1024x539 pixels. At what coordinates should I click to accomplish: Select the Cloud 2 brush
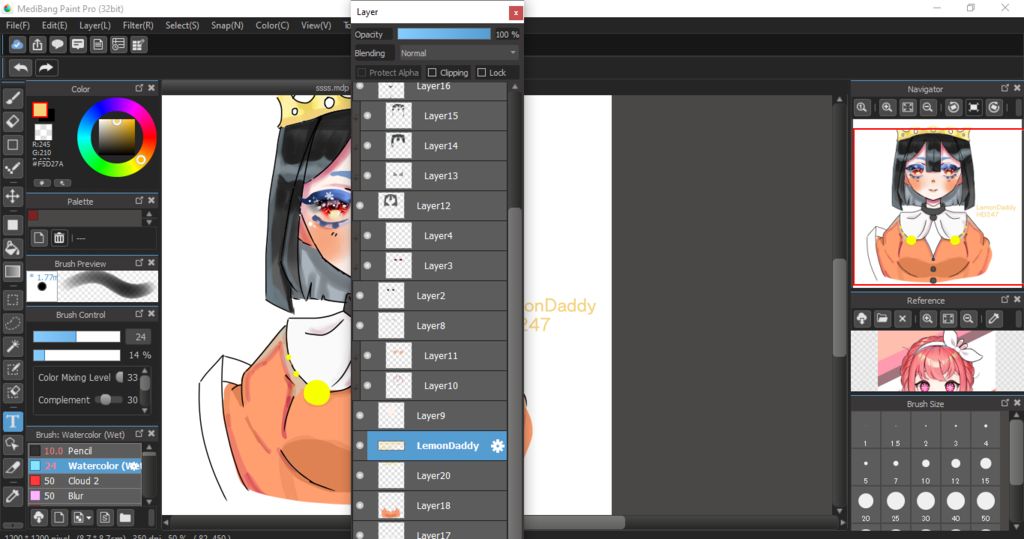coord(85,481)
